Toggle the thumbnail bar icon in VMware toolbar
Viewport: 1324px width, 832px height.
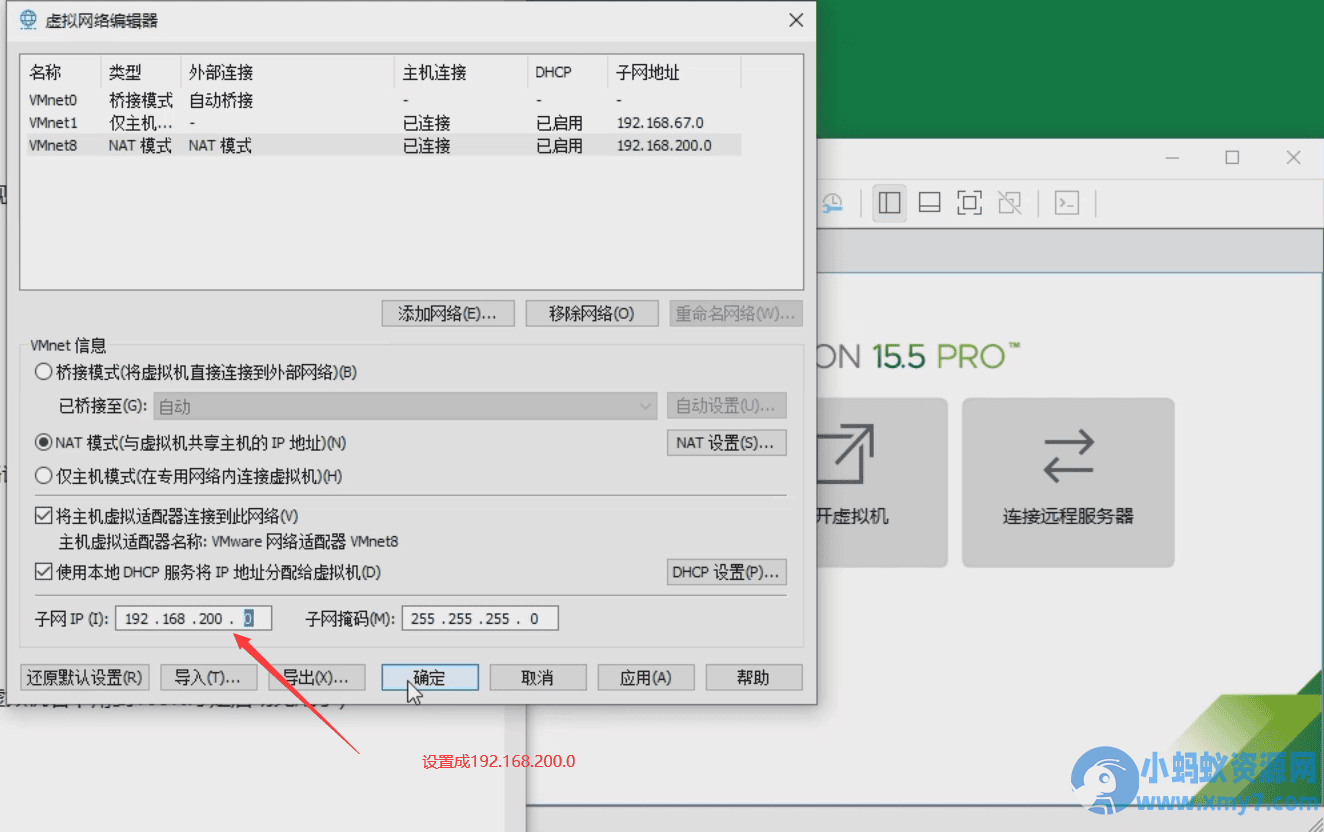(x=929, y=203)
